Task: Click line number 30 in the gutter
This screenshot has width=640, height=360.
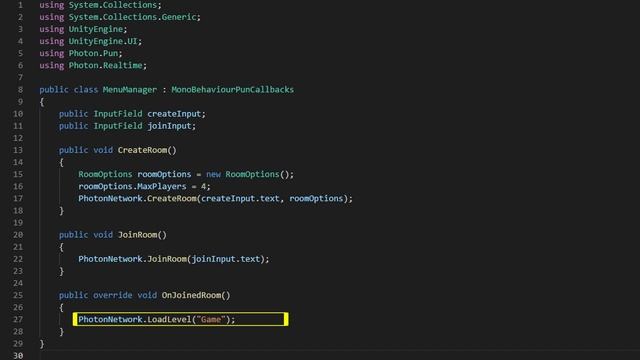Action: tap(18, 356)
